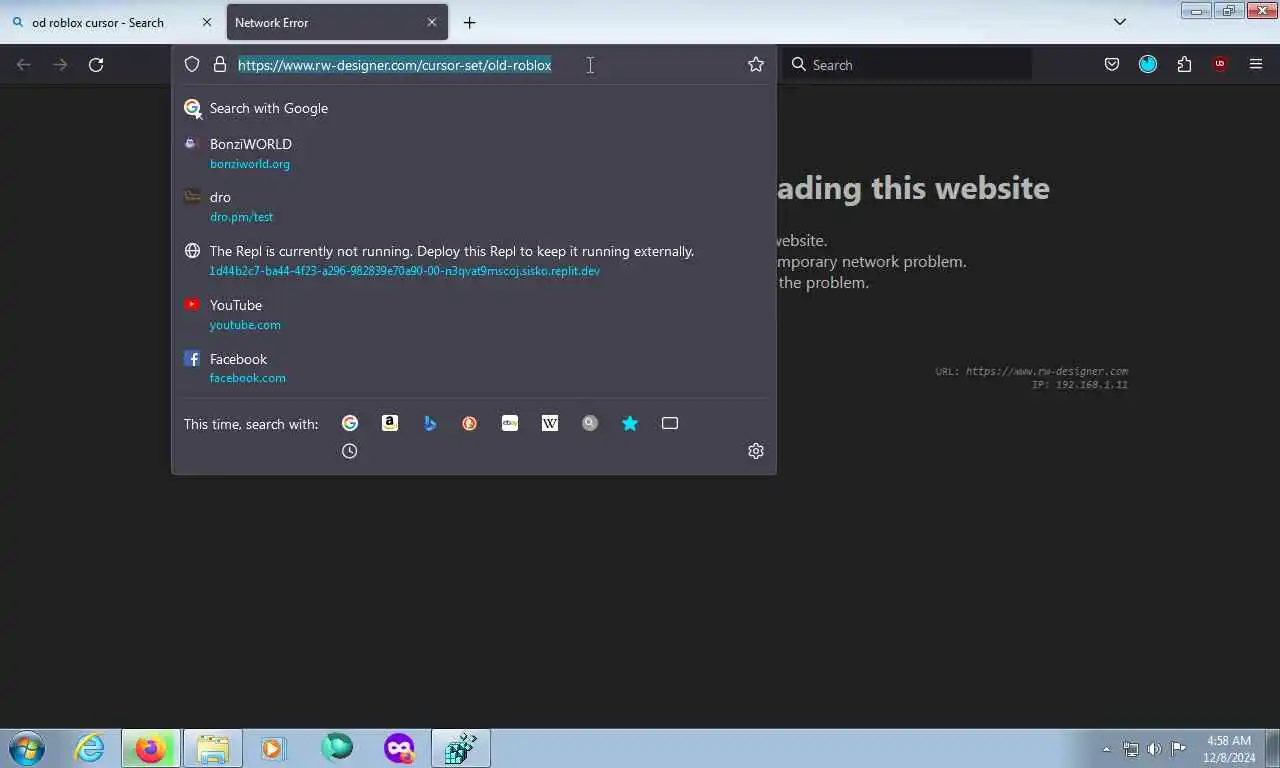
Task: Open Windows Explorer from taskbar
Action: pos(213,748)
